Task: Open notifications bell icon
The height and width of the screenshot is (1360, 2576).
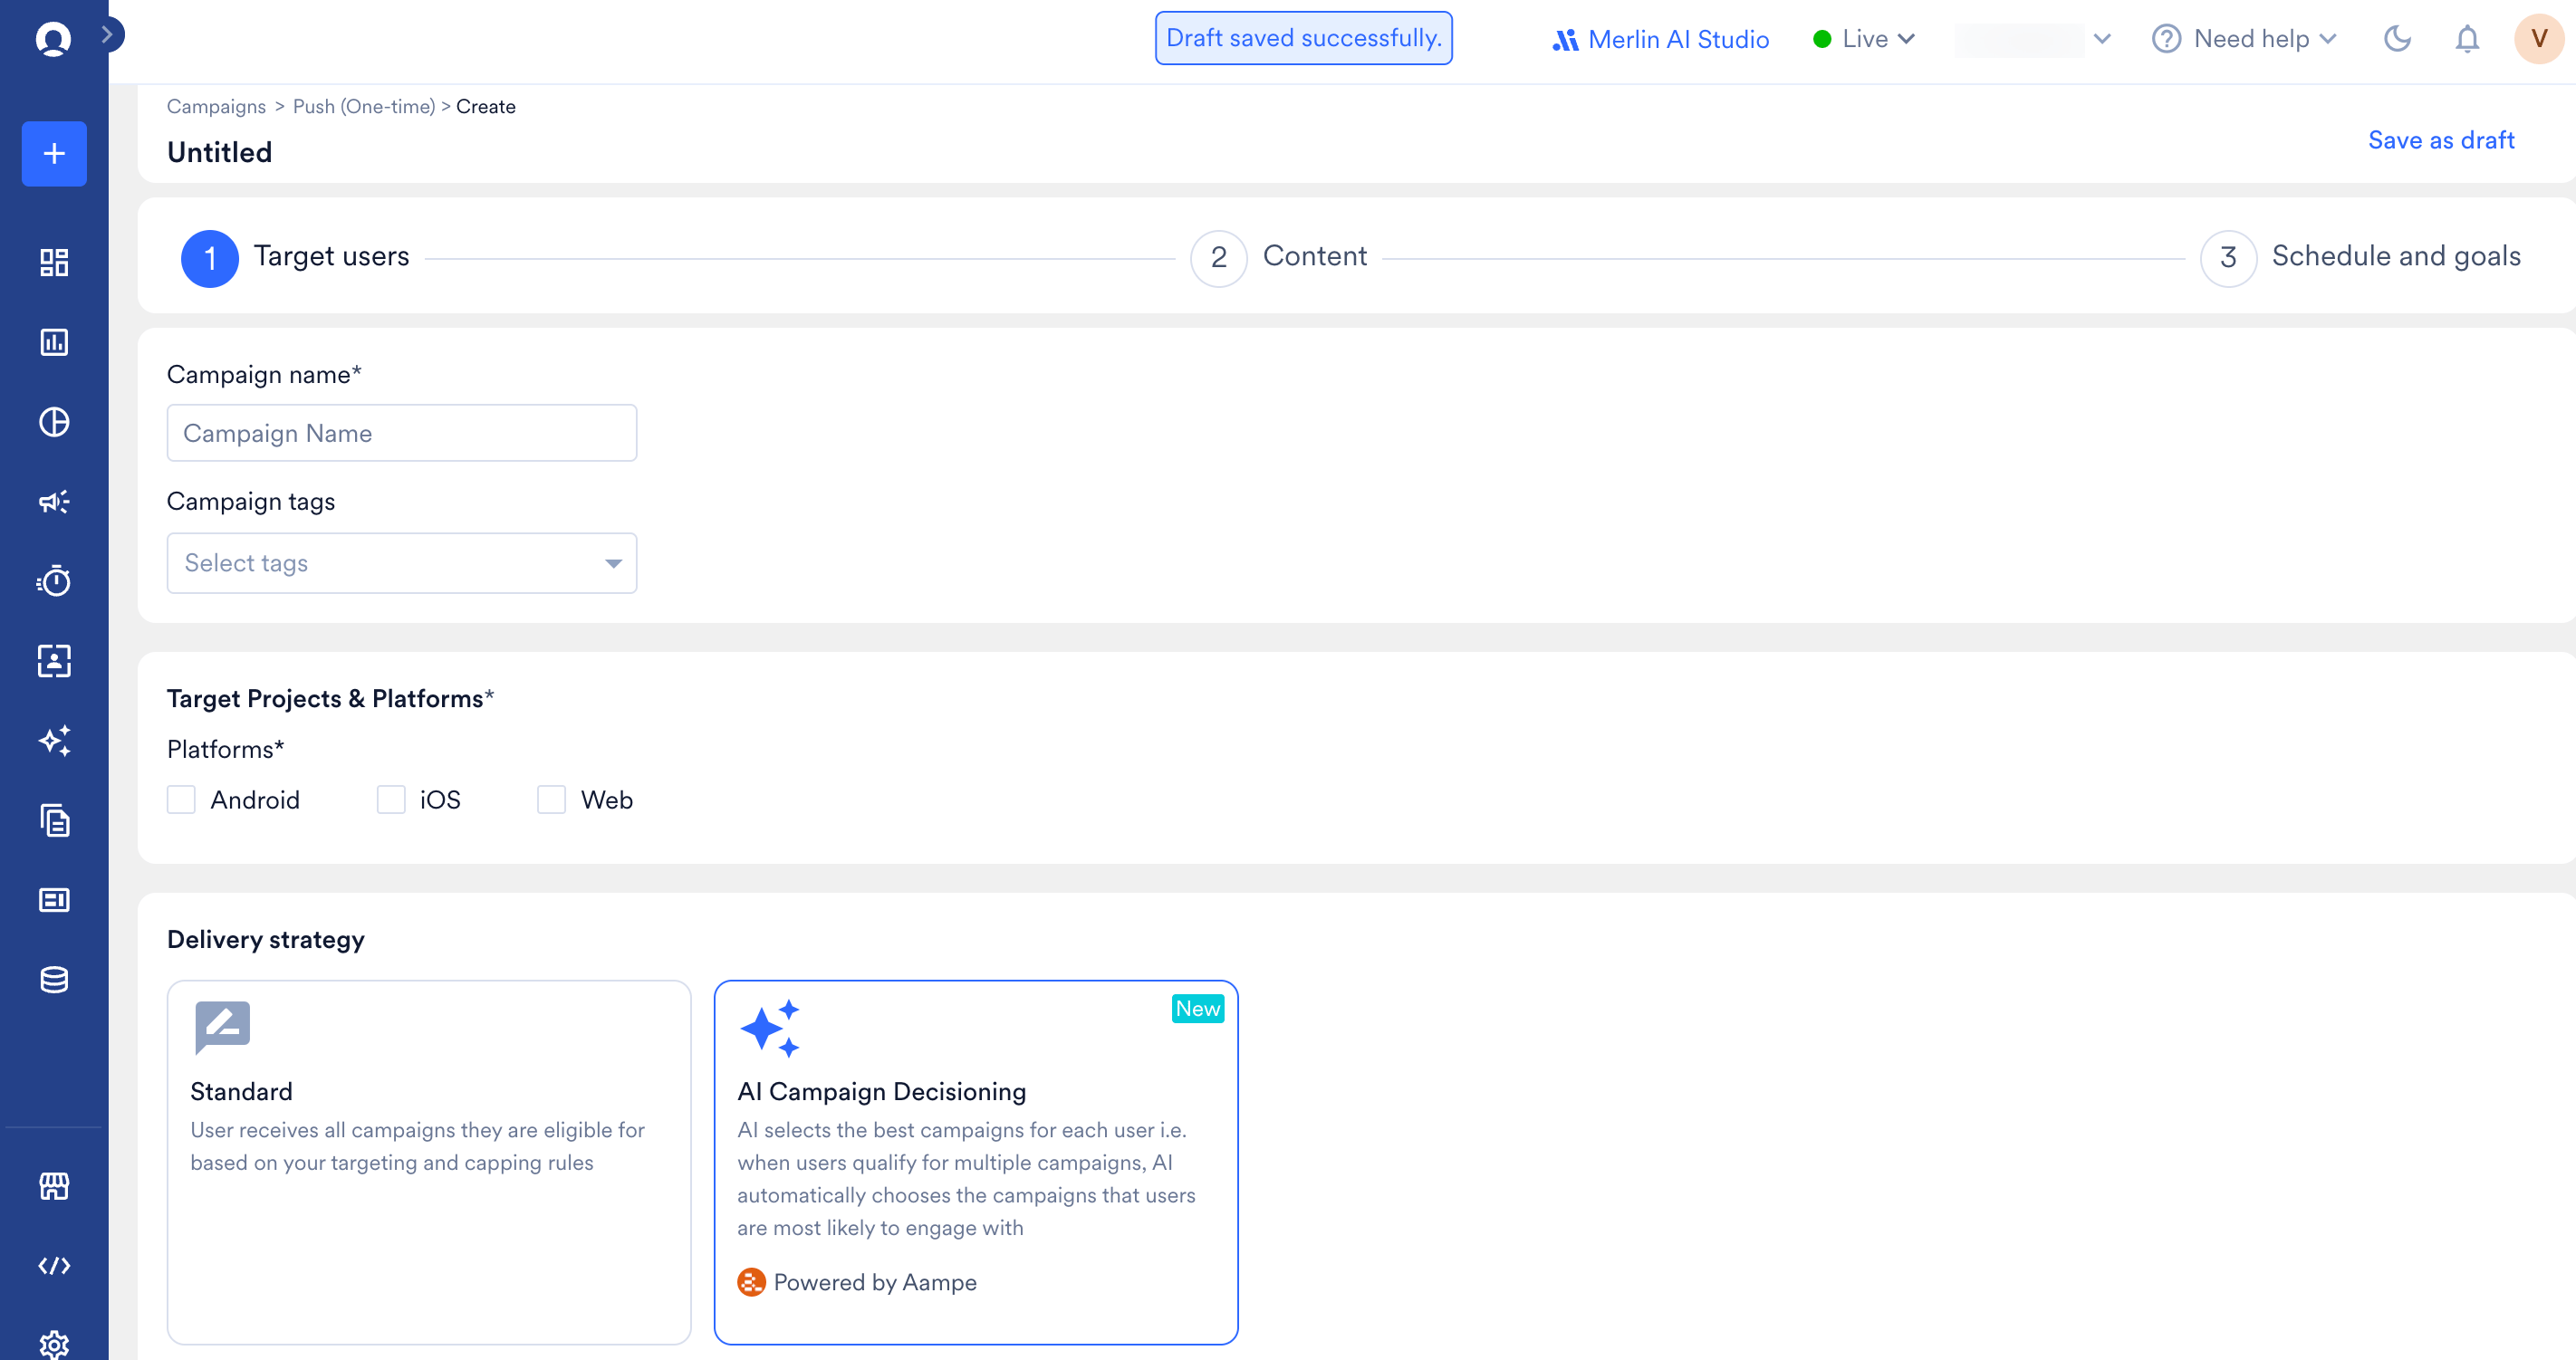Action: pos(2467,39)
